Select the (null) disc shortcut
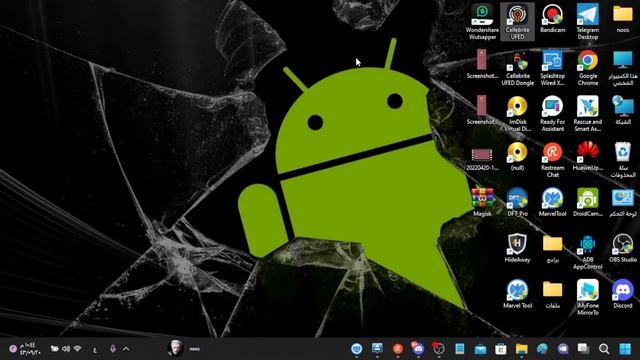 (x=517, y=157)
